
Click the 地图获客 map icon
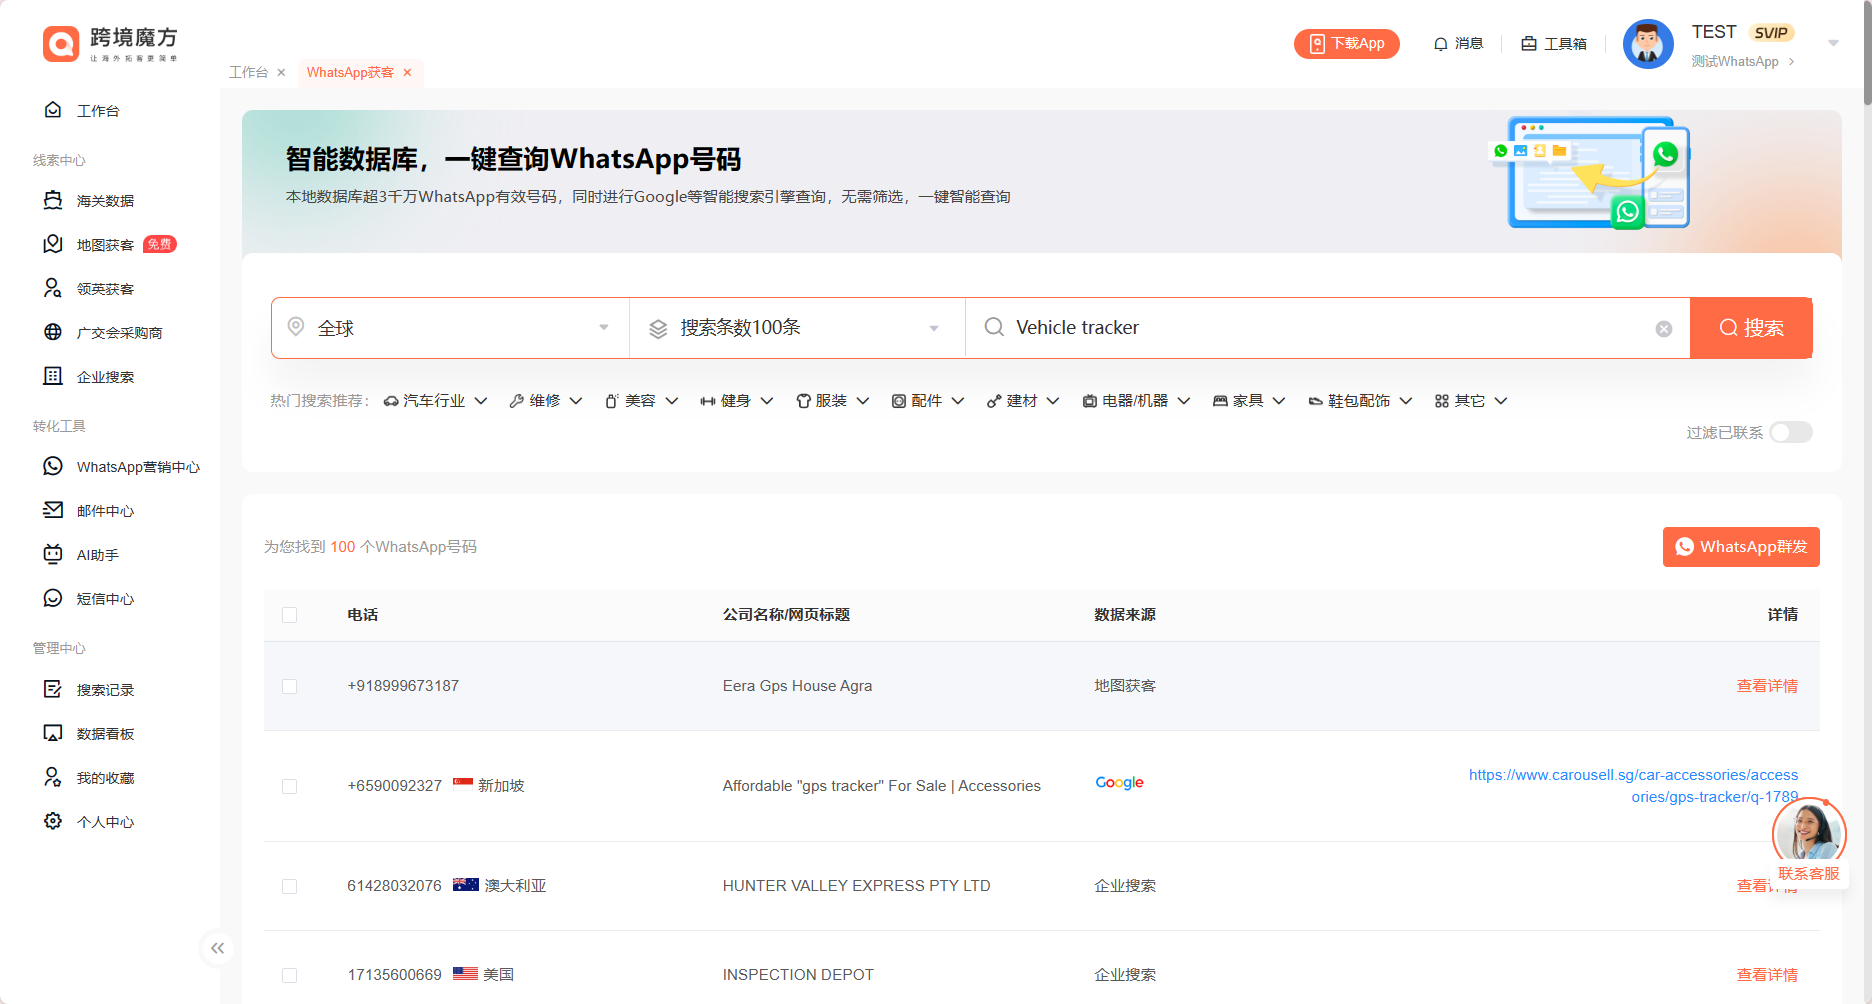[53, 244]
